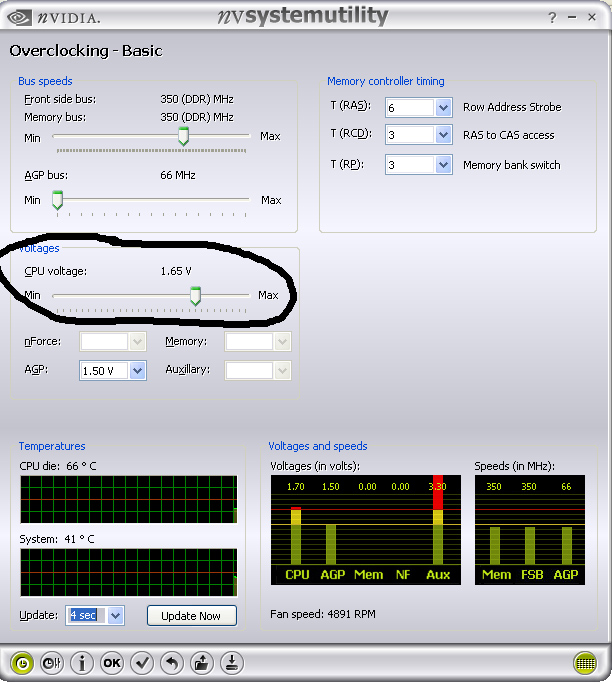This screenshot has width=612, height=684.
Task: Click the Speeds in MHz bar chart
Action: (x=530, y=530)
